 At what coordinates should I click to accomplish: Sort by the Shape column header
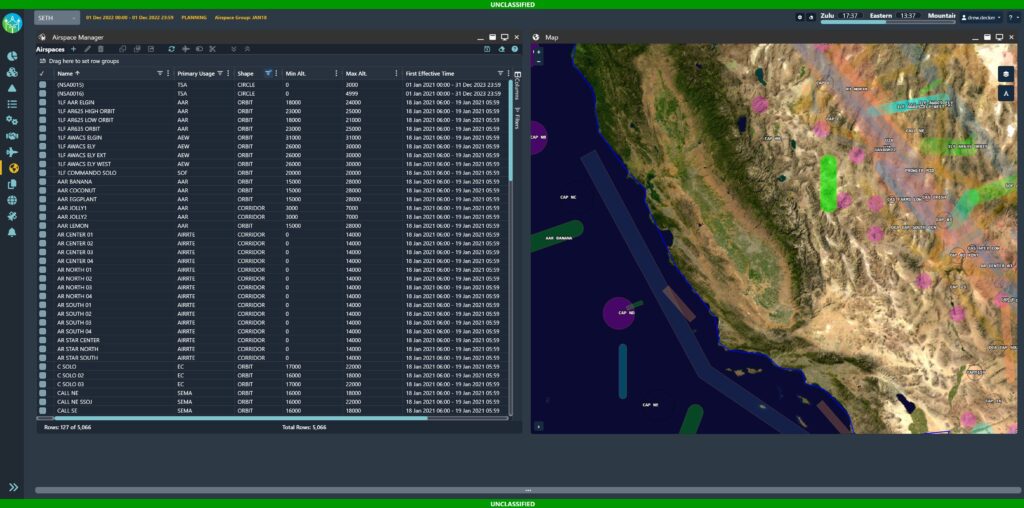coord(245,74)
